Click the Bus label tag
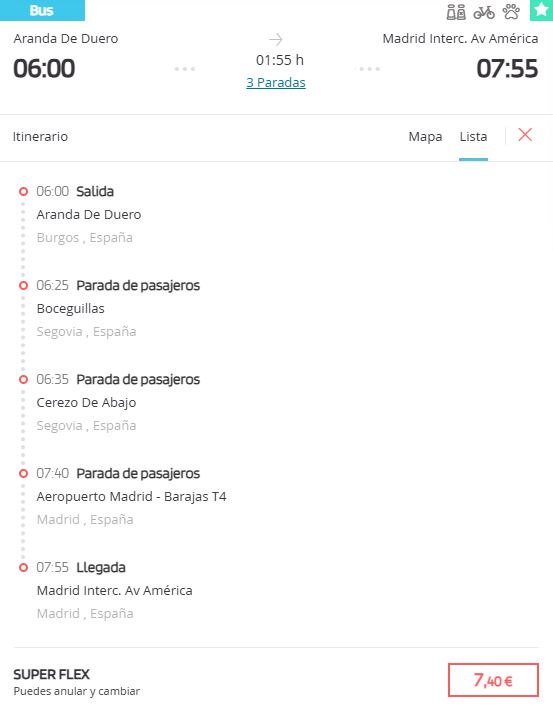The image size is (553, 708). click(x=42, y=10)
